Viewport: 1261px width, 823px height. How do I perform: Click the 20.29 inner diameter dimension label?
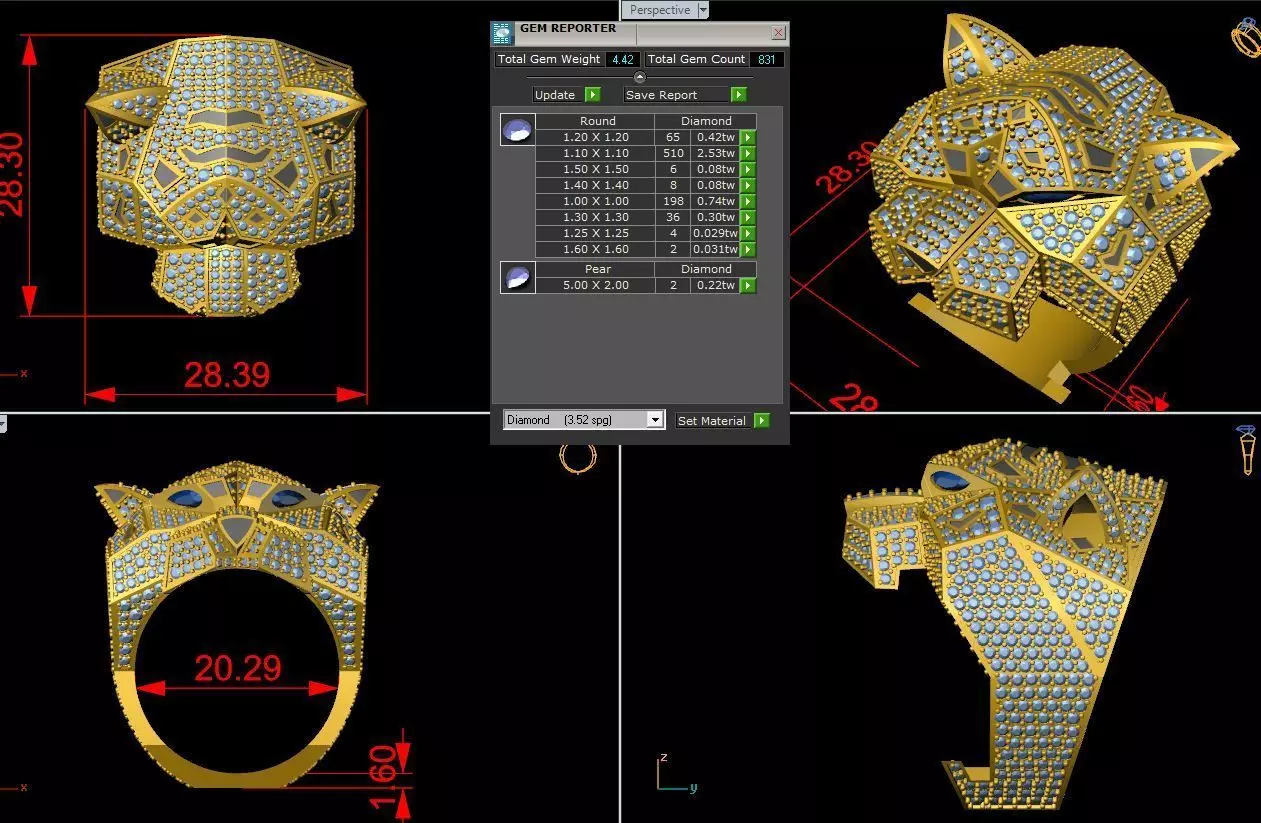click(238, 667)
